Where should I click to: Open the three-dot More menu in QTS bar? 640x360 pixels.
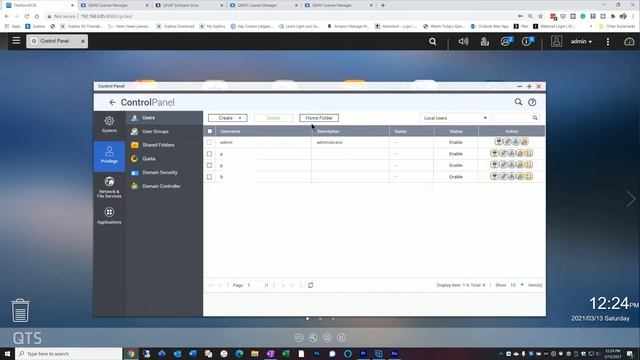608,41
